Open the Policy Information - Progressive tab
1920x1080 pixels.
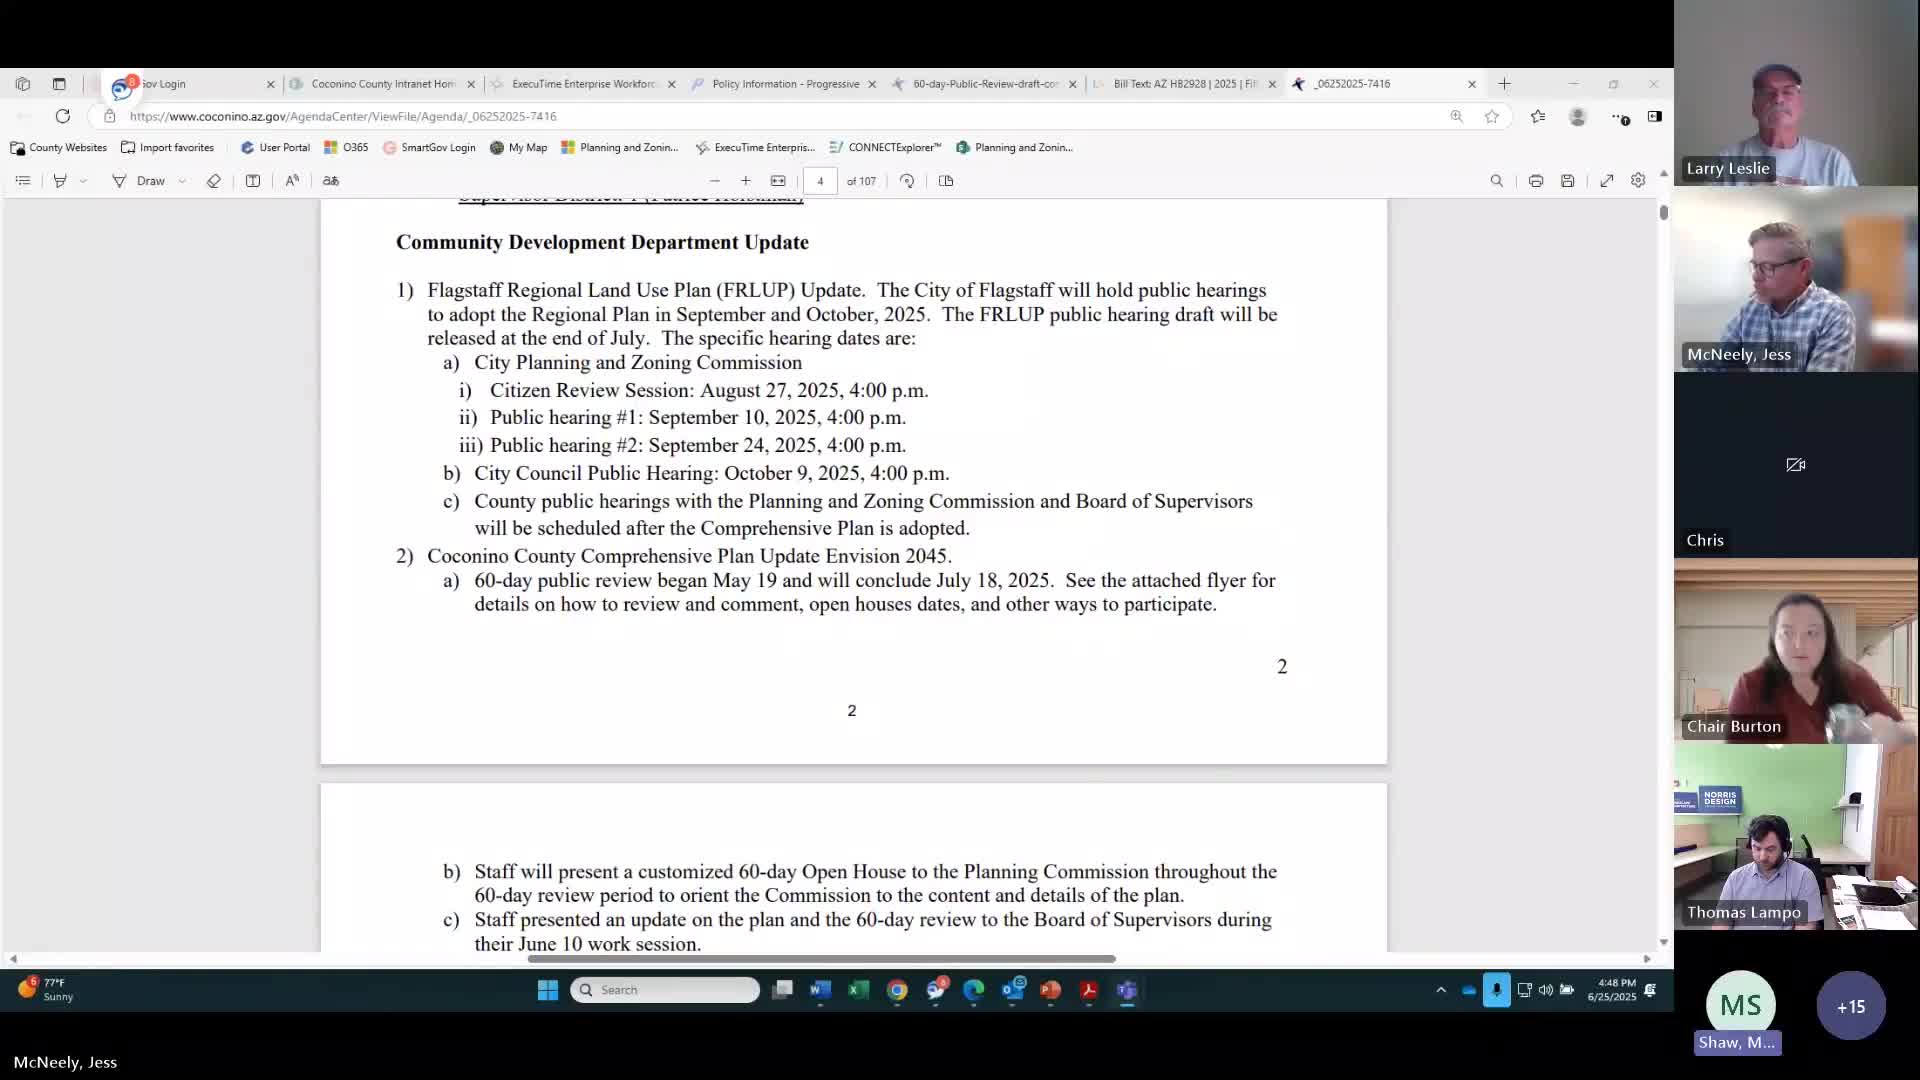coord(784,84)
